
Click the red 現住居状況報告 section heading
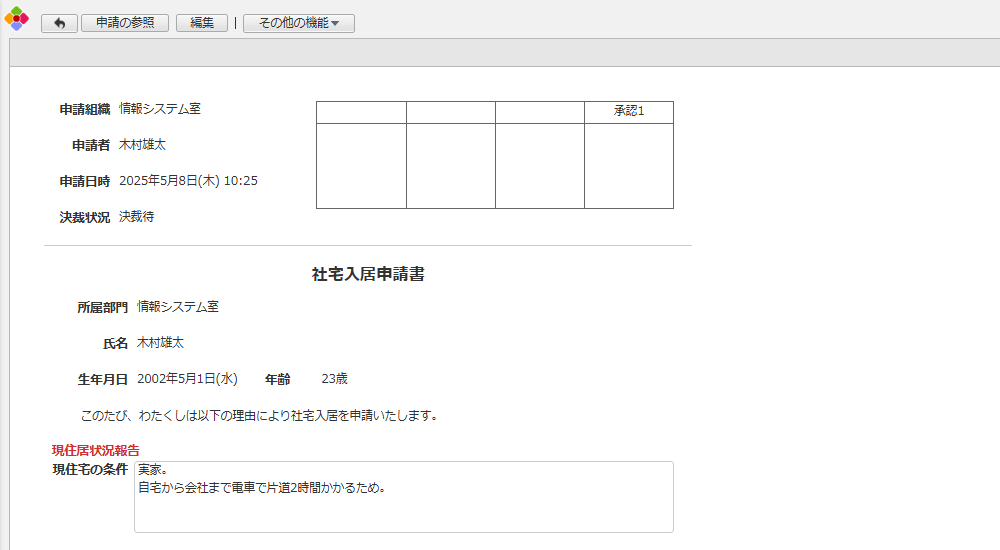point(96,450)
